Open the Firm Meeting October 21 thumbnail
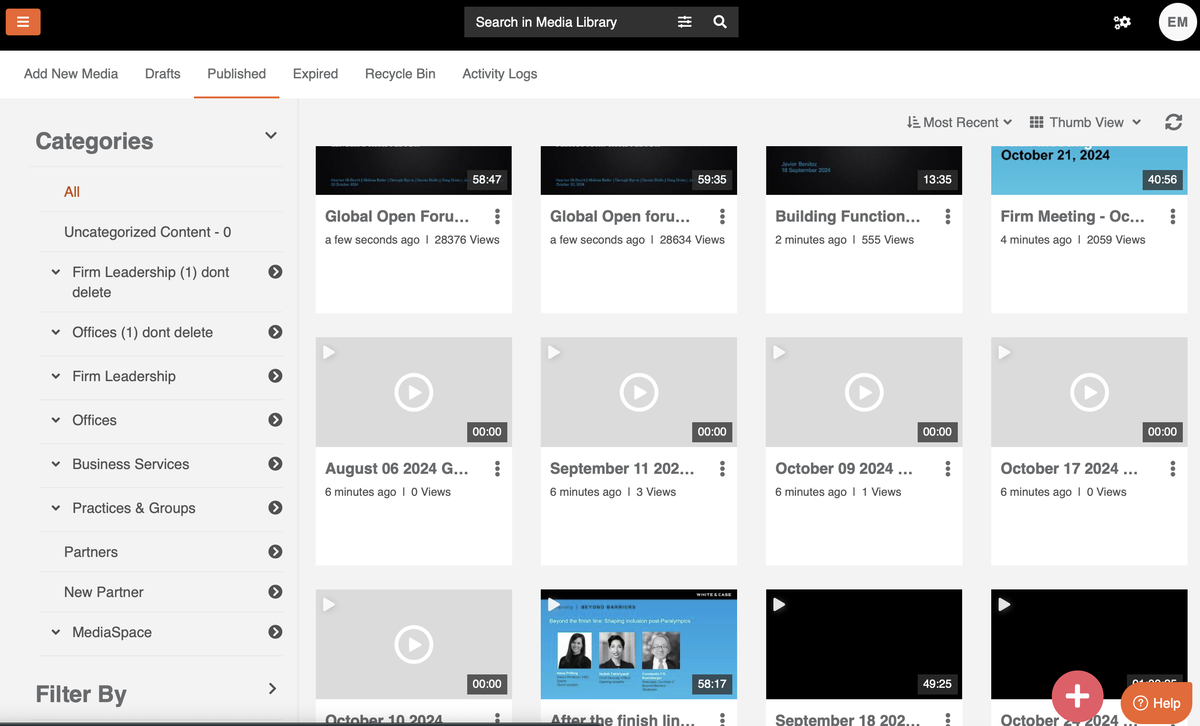 click(x=1088, y=170)
